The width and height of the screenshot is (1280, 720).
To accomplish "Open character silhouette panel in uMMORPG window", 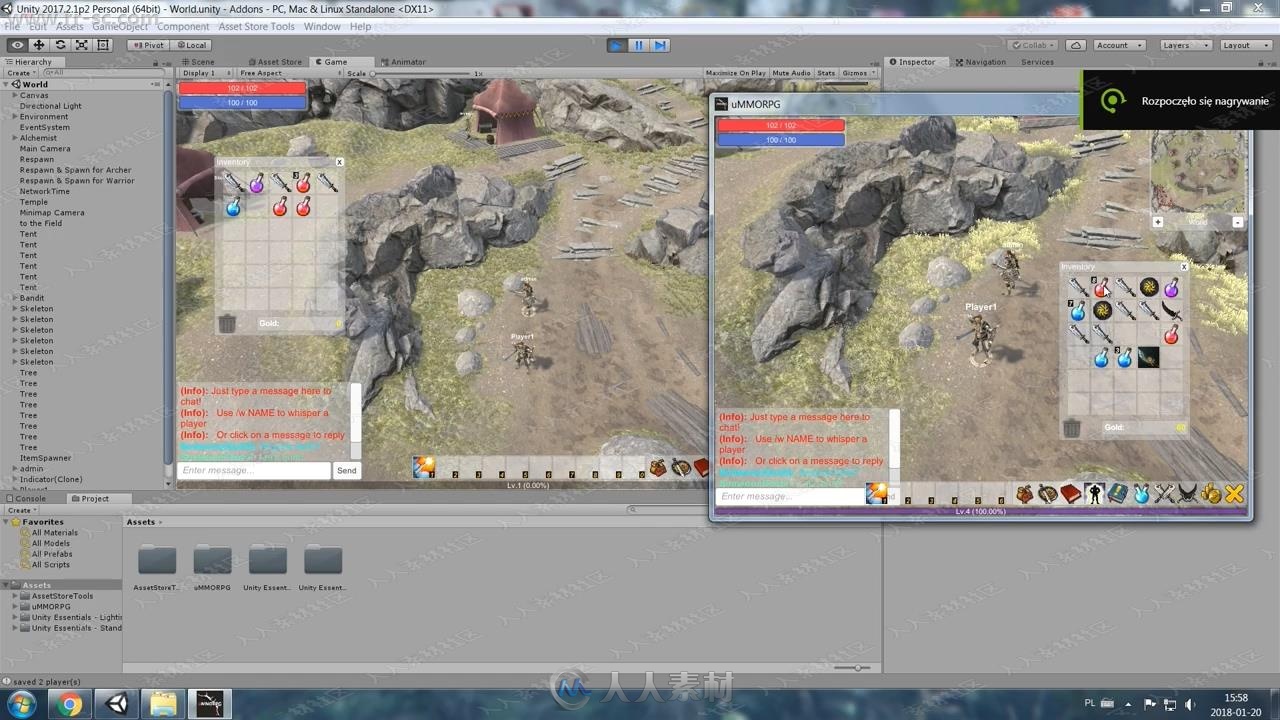I will 1094,493.
